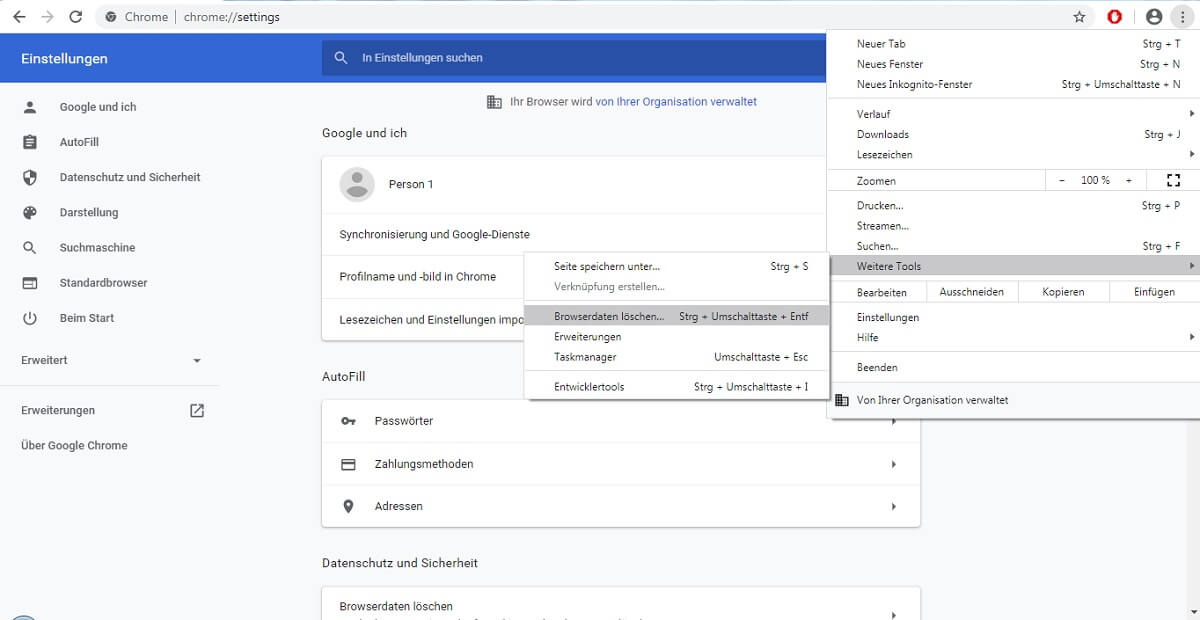Click the Person 1 avatar picture

coord(357,184)
